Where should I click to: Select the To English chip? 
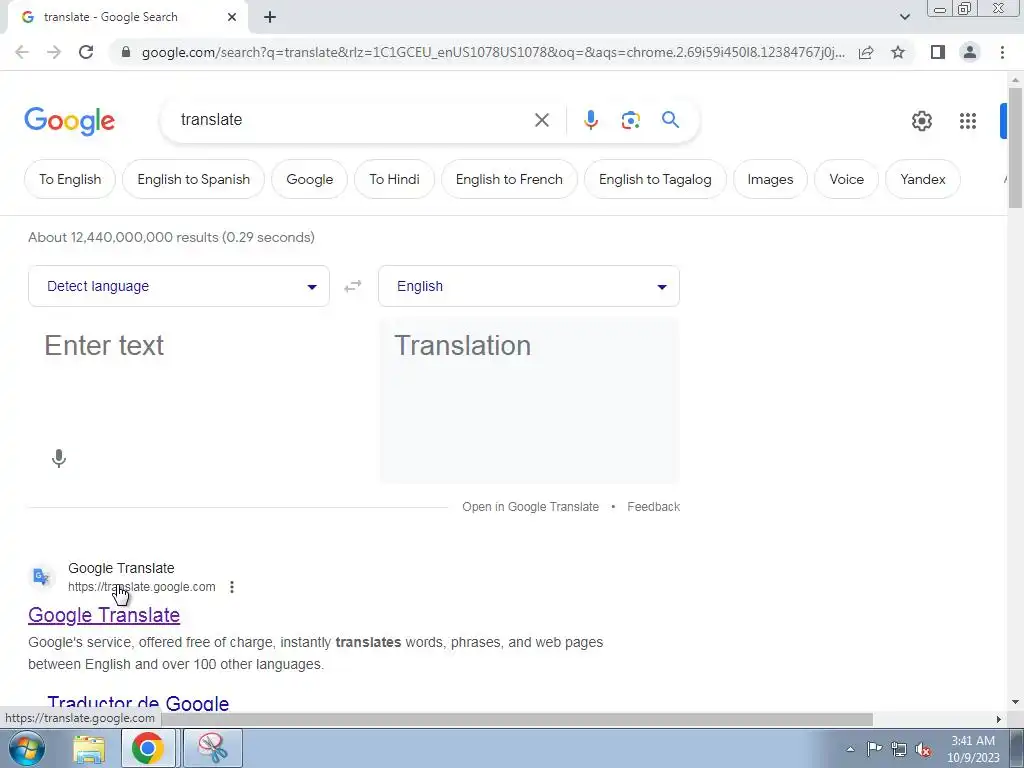click(70, 179)
